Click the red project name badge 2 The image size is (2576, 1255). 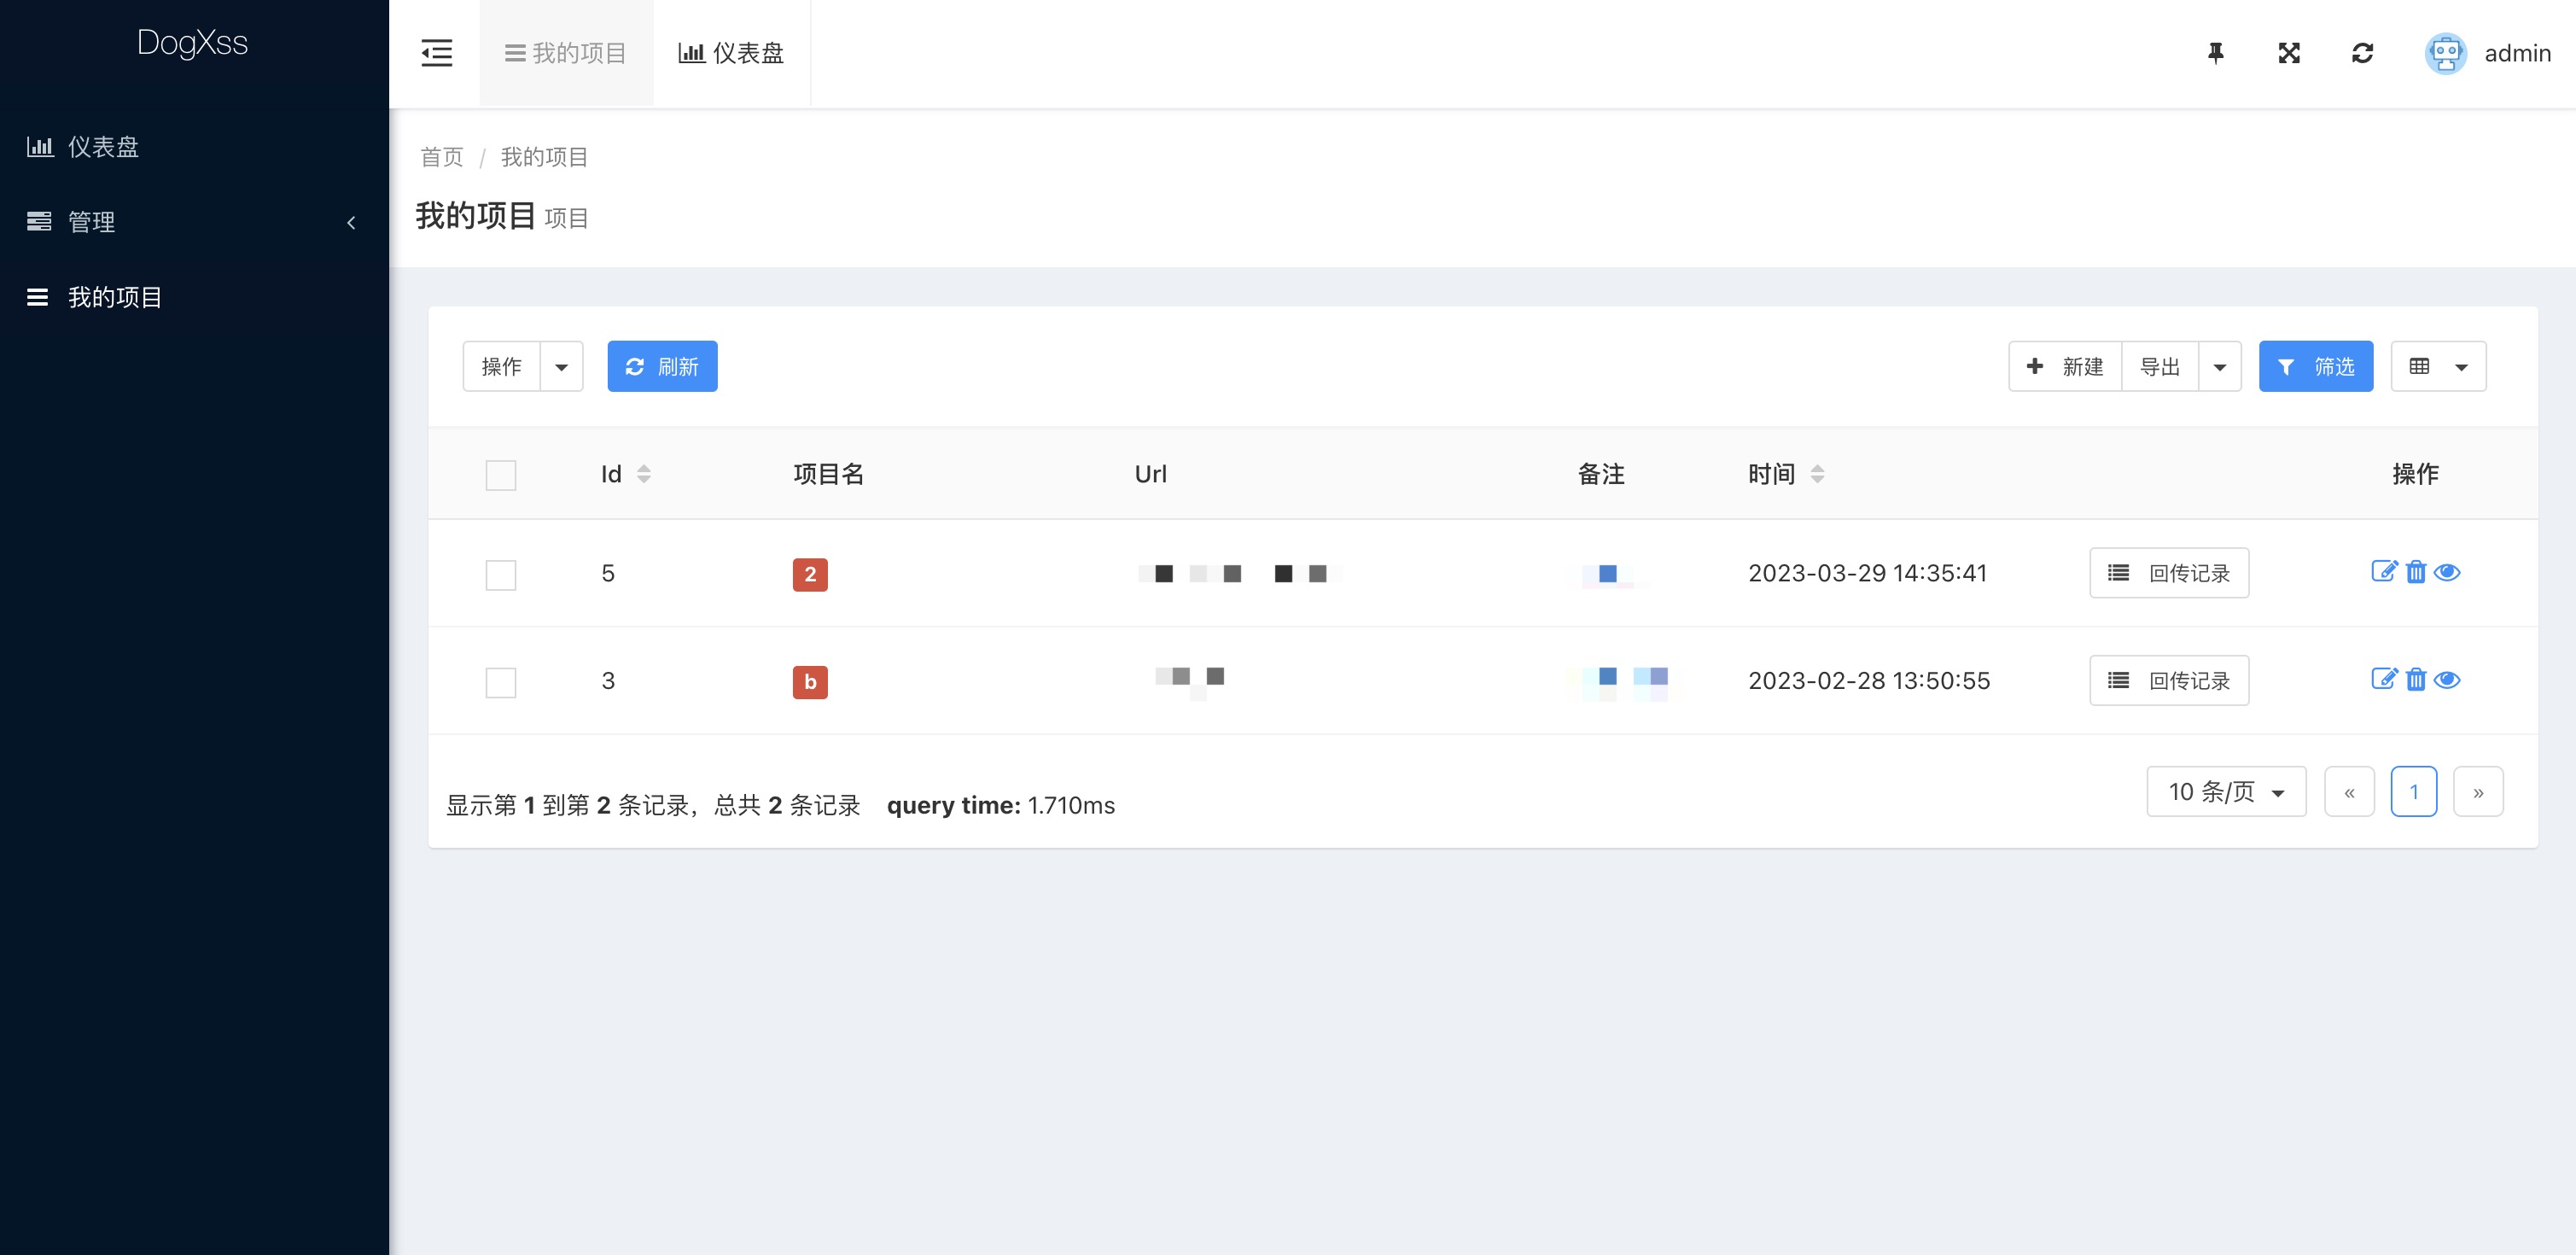[x=810, y=575]
